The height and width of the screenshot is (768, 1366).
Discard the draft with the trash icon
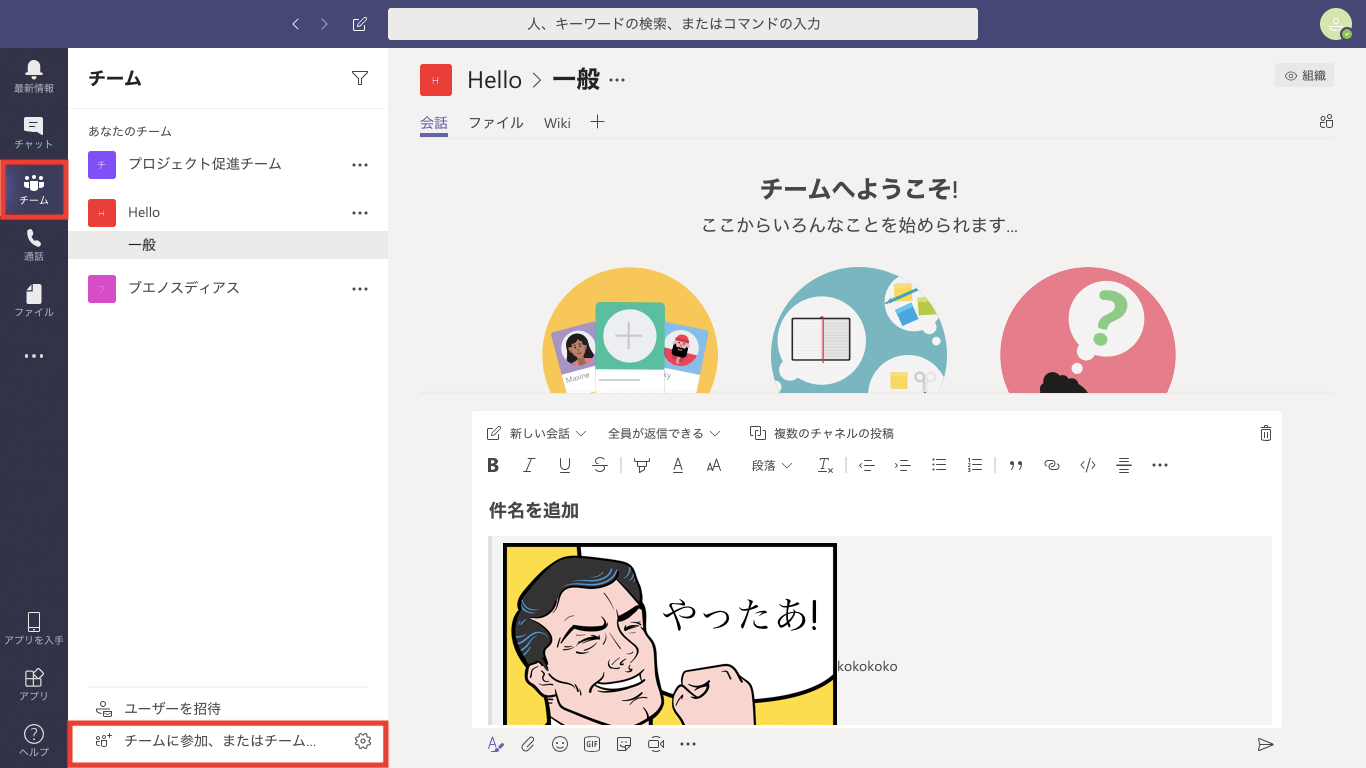click(x=1266, y=433)
